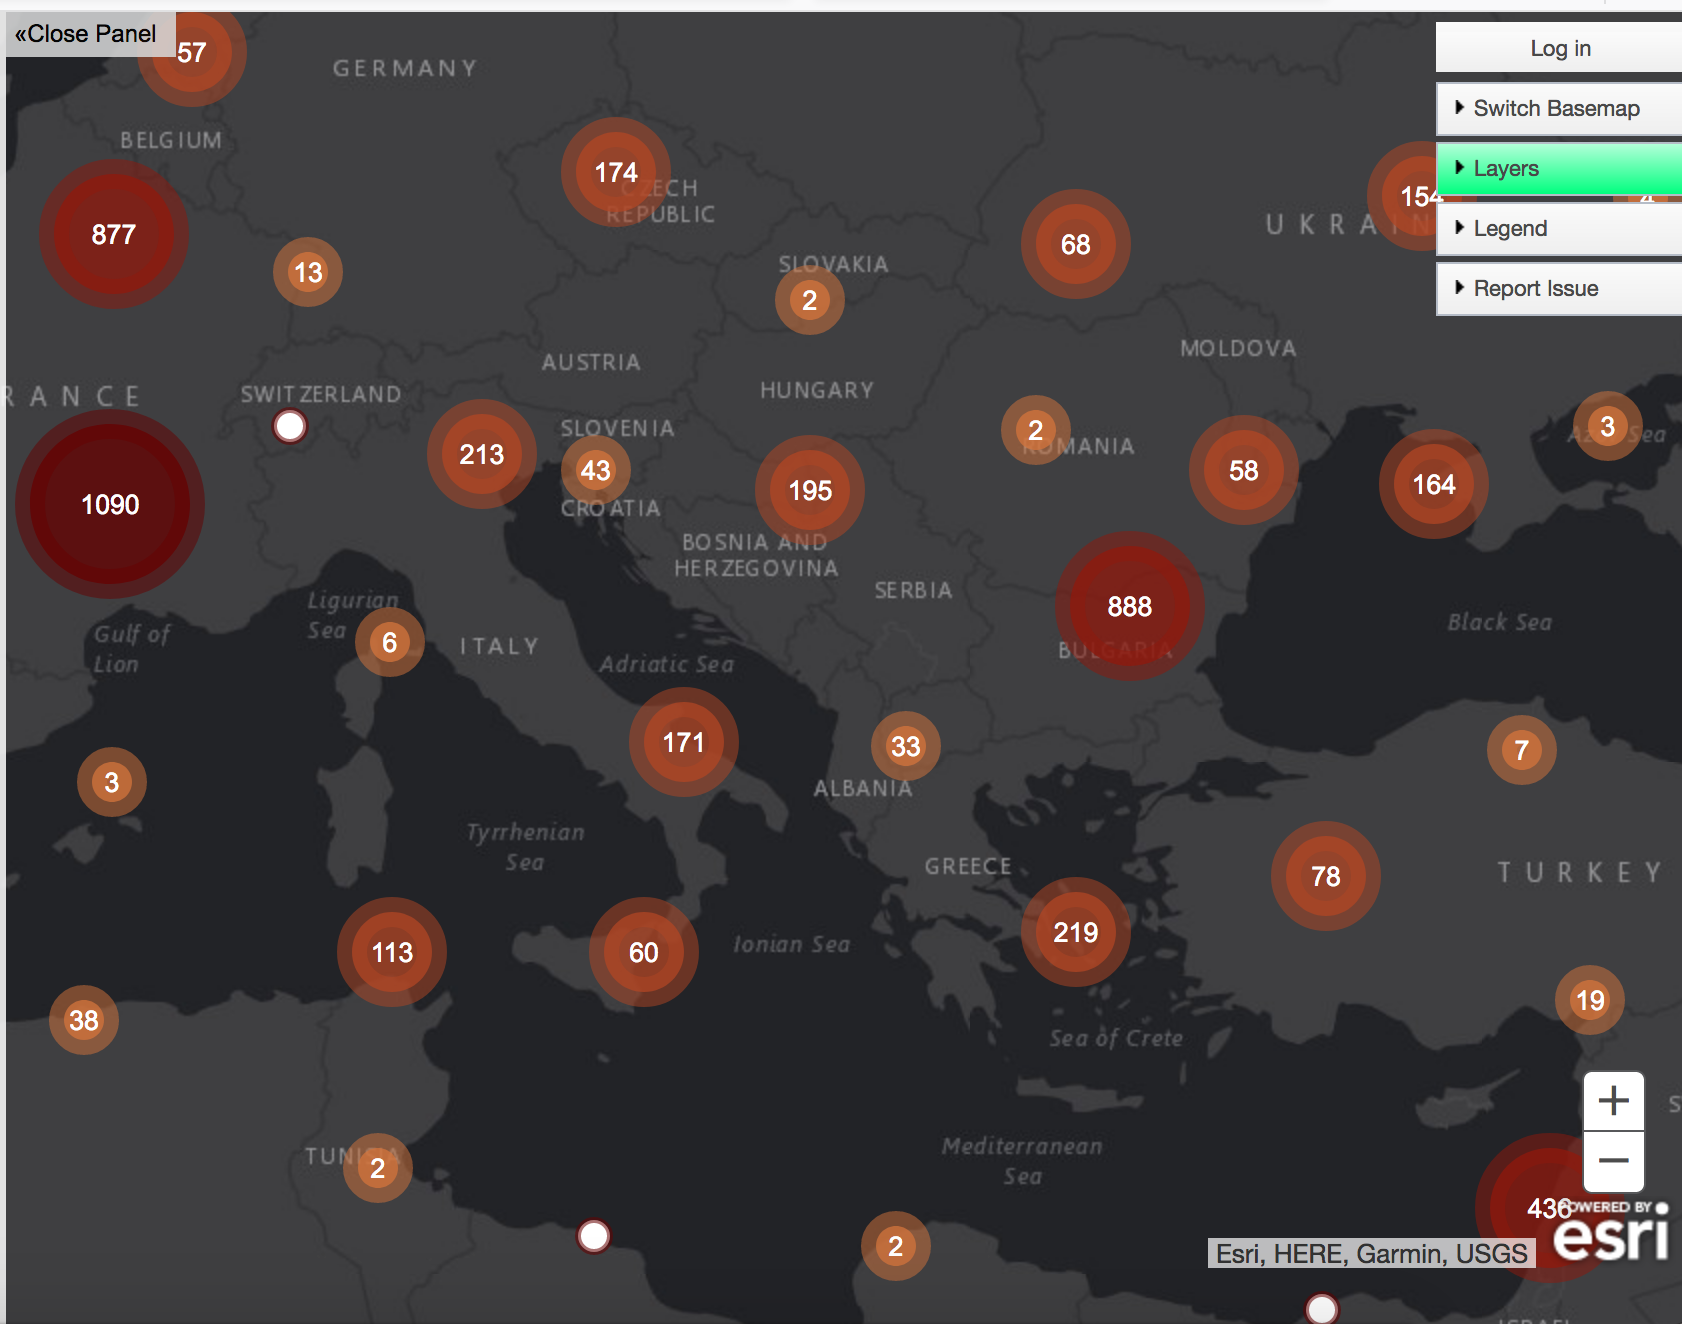The image size is (1682, 1324).
Task: Click the 1090 cluster marker over France
Action: coord(110,504)
